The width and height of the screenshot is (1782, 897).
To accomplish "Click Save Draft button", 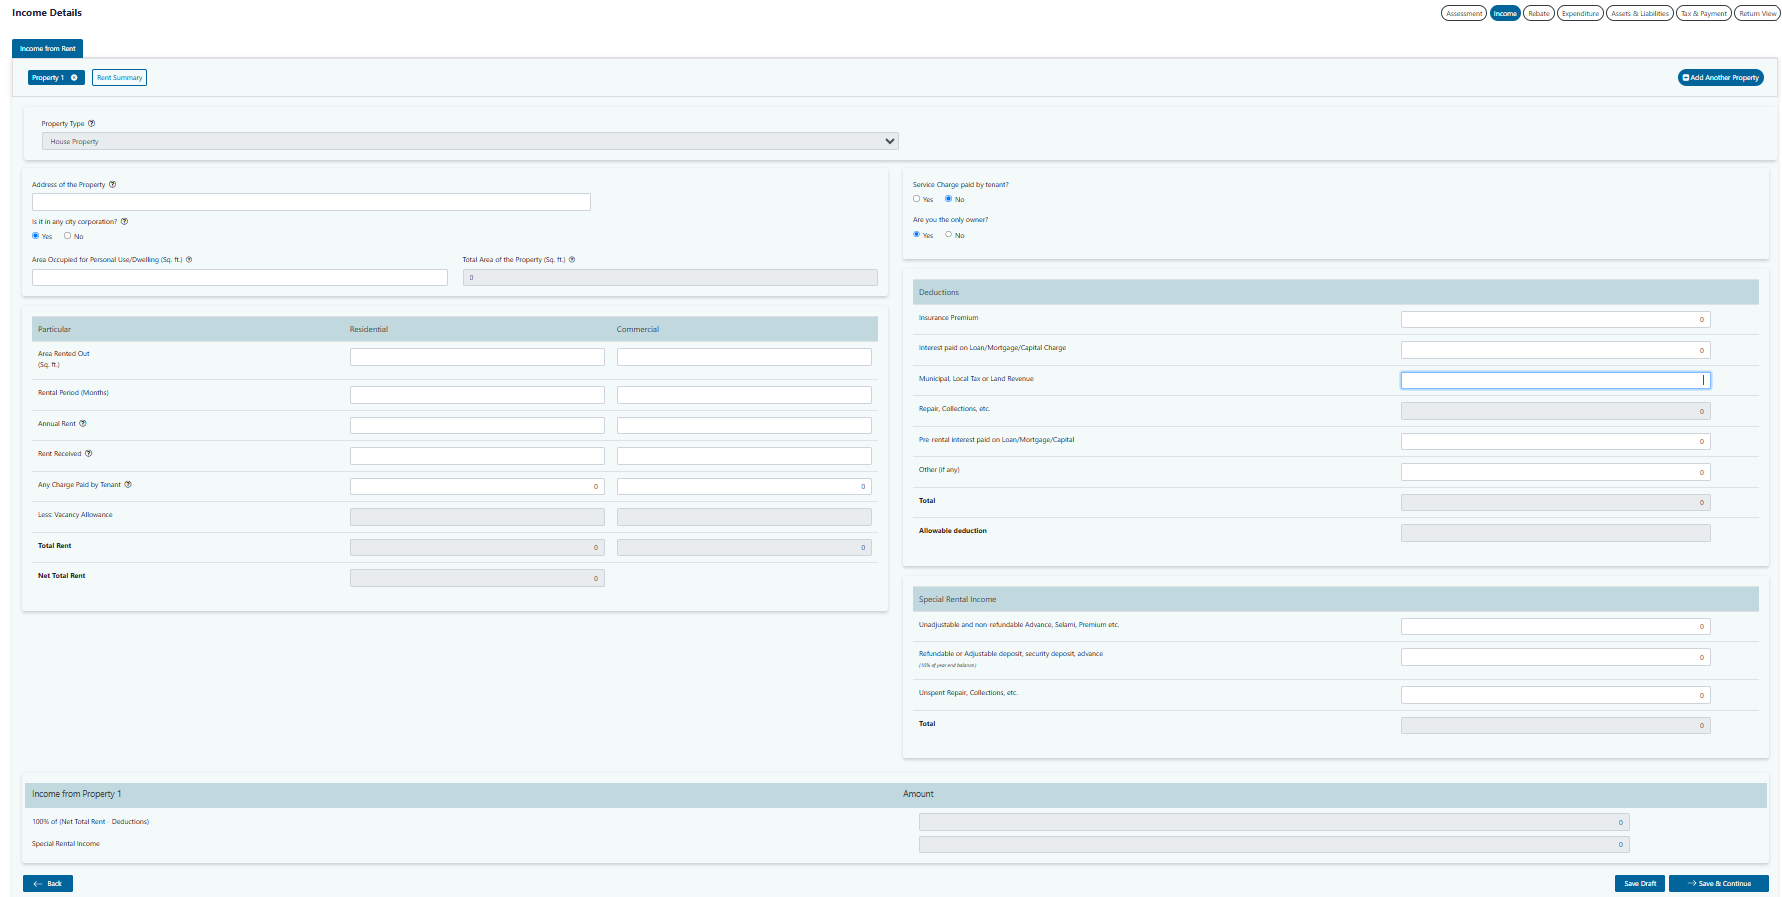I will (1640, 884).
